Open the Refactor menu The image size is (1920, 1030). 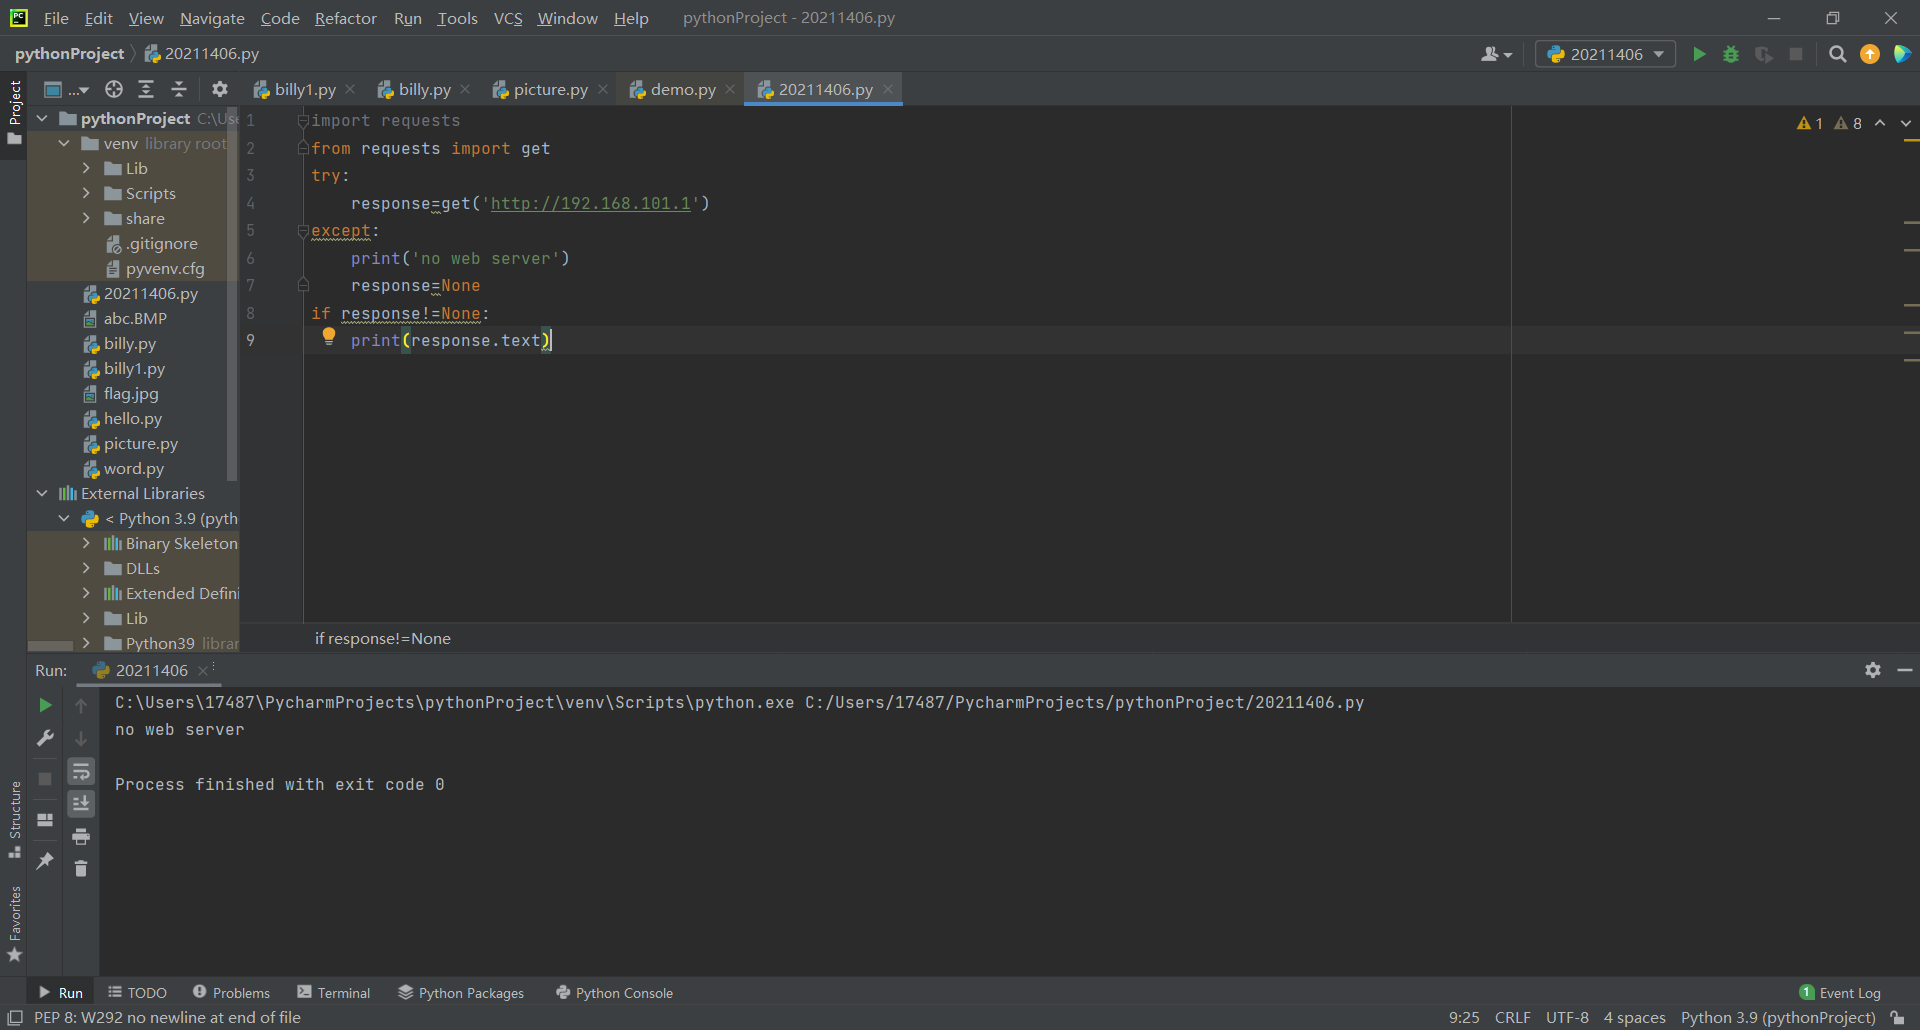click(345, 18)
